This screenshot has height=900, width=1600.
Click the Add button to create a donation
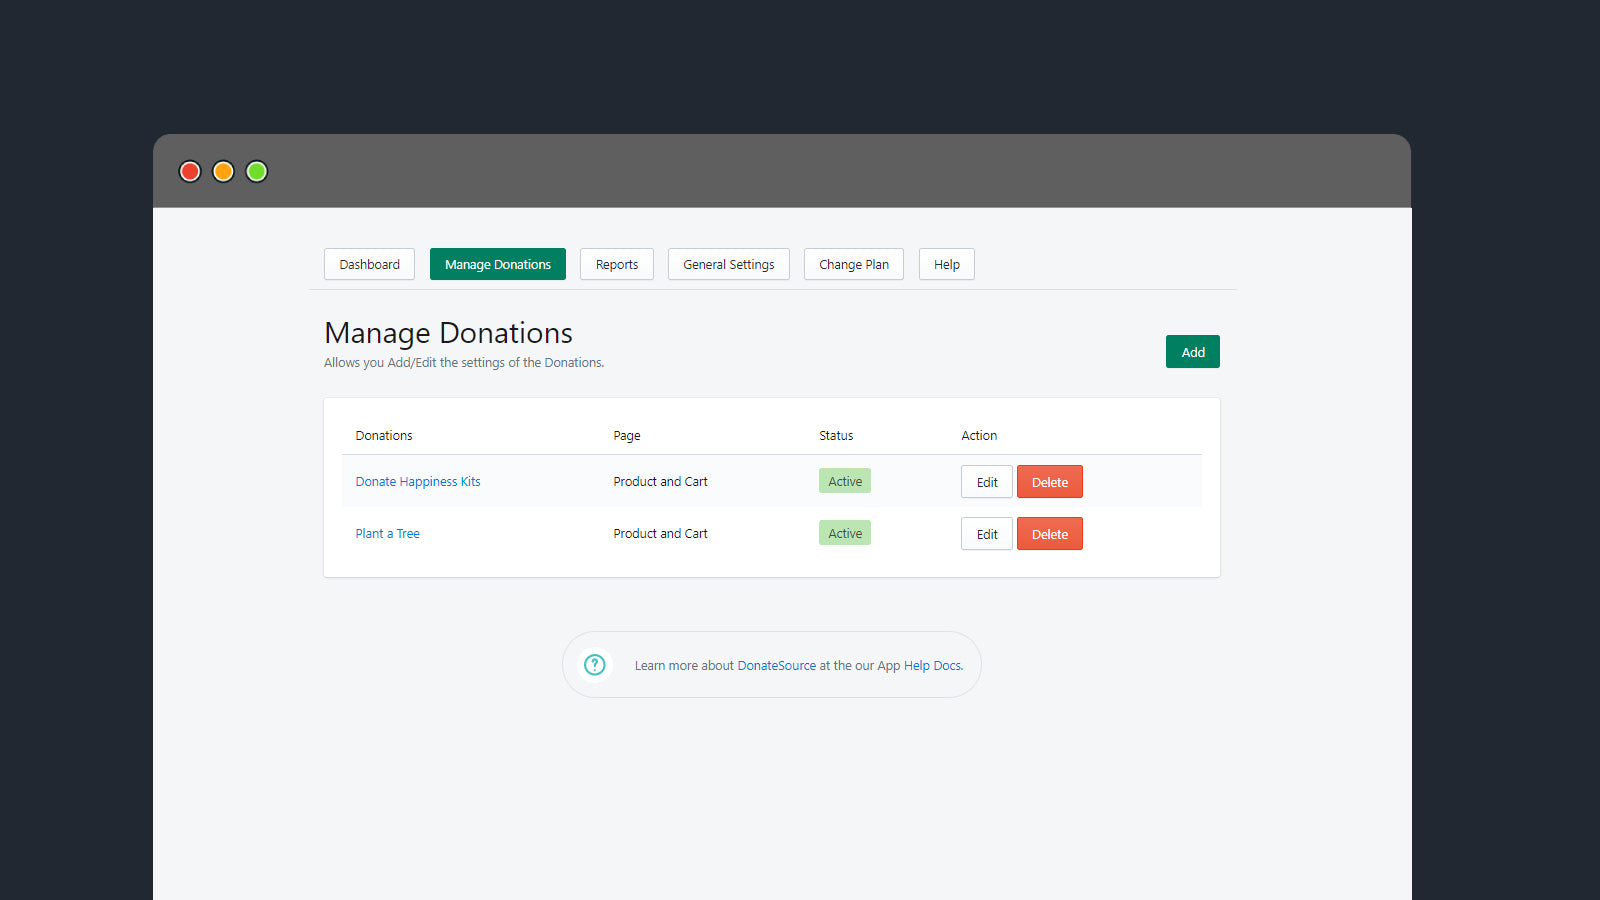coord(1191,351)
